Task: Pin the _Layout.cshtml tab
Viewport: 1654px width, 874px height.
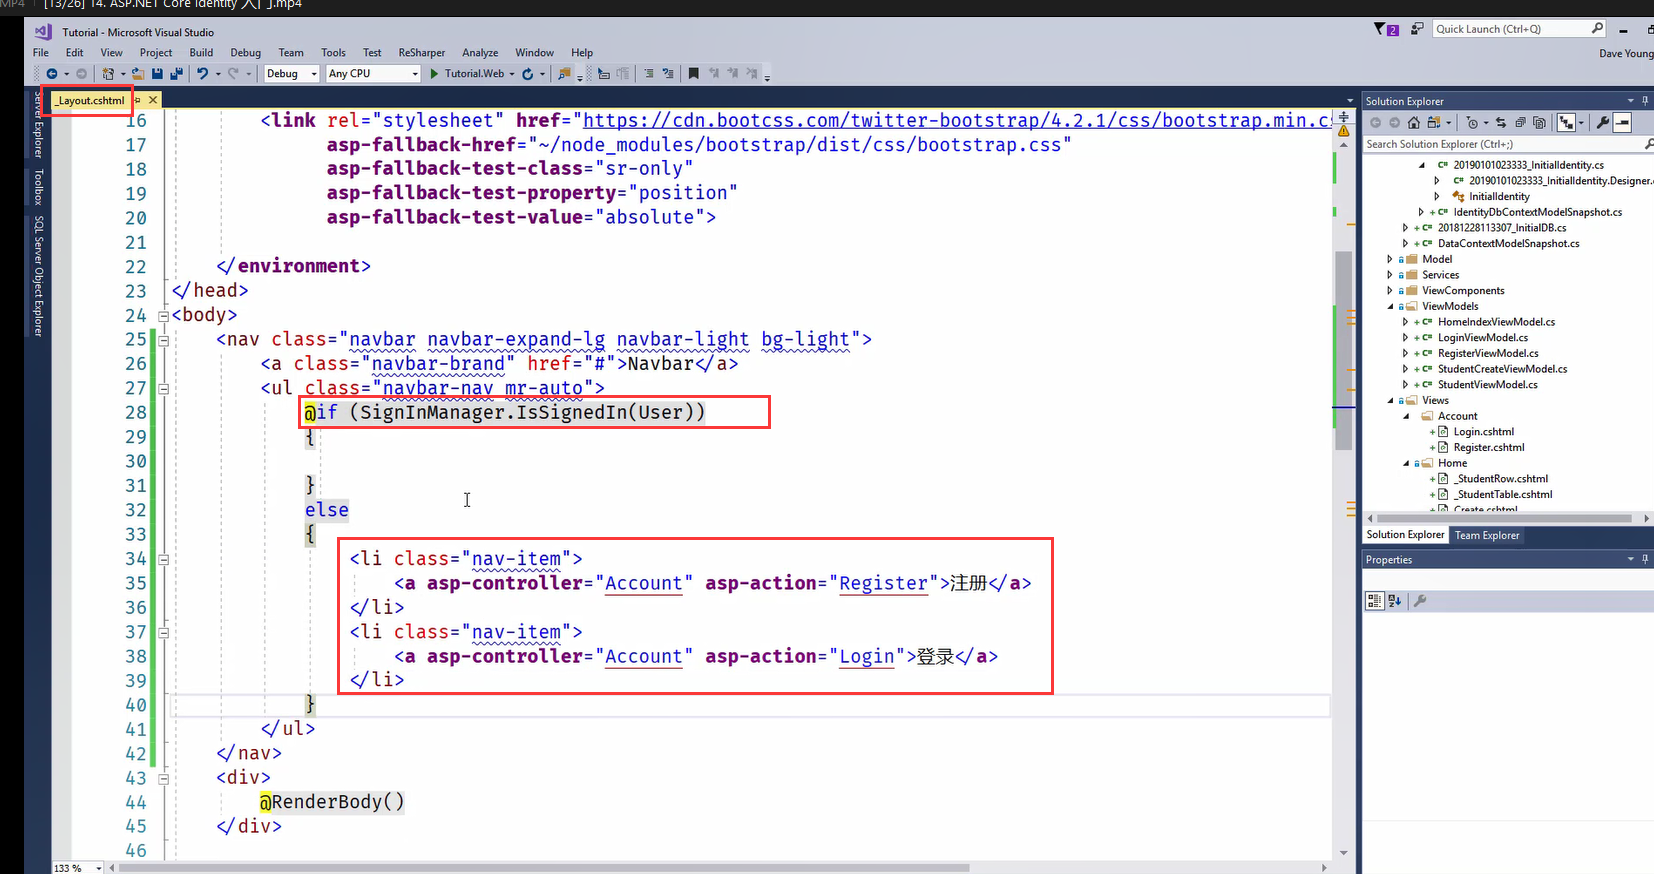Action: coord(137,100)
